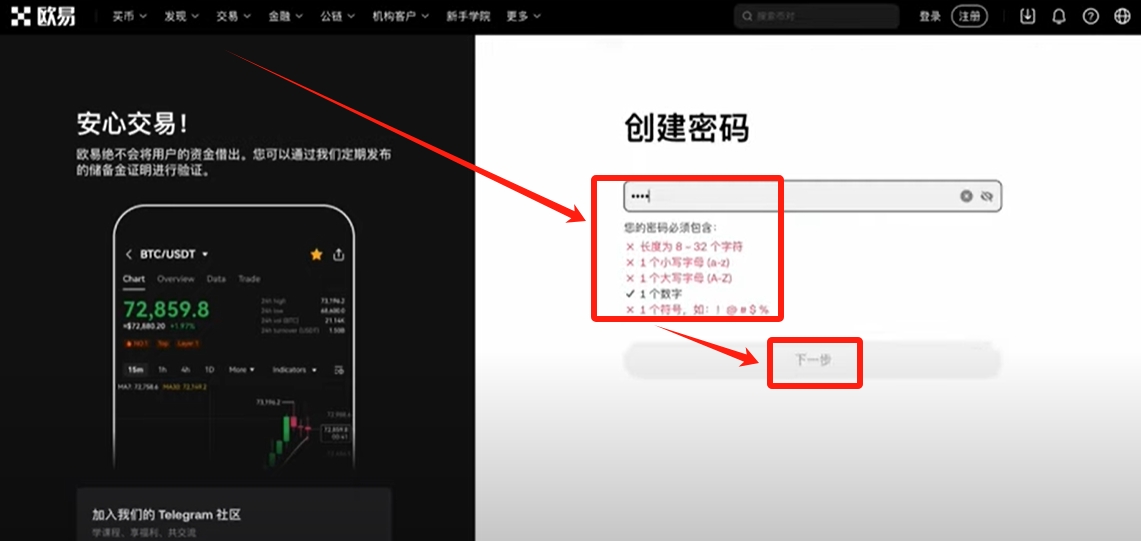Expand the 交易 dropdown menu
This screenshot has height=541, width=1141.
pyautogui.click(x=233, y=16)
